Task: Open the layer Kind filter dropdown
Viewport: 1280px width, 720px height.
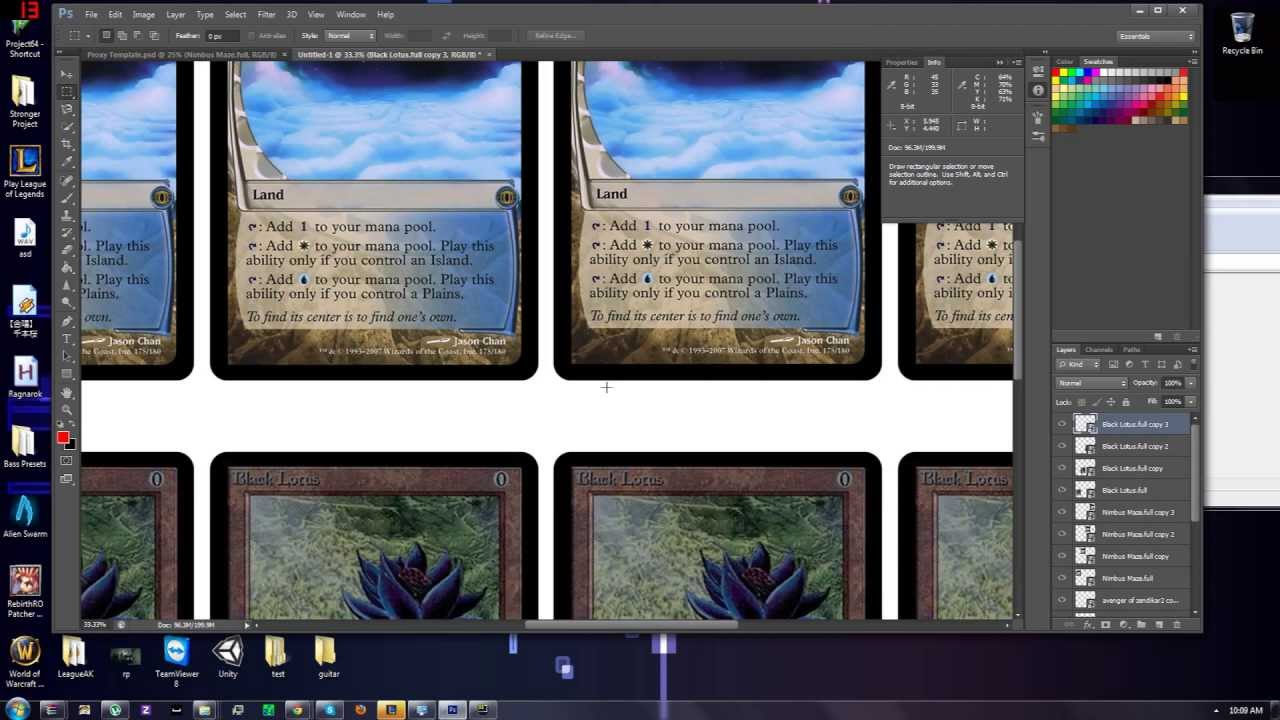Action: 1080,365
